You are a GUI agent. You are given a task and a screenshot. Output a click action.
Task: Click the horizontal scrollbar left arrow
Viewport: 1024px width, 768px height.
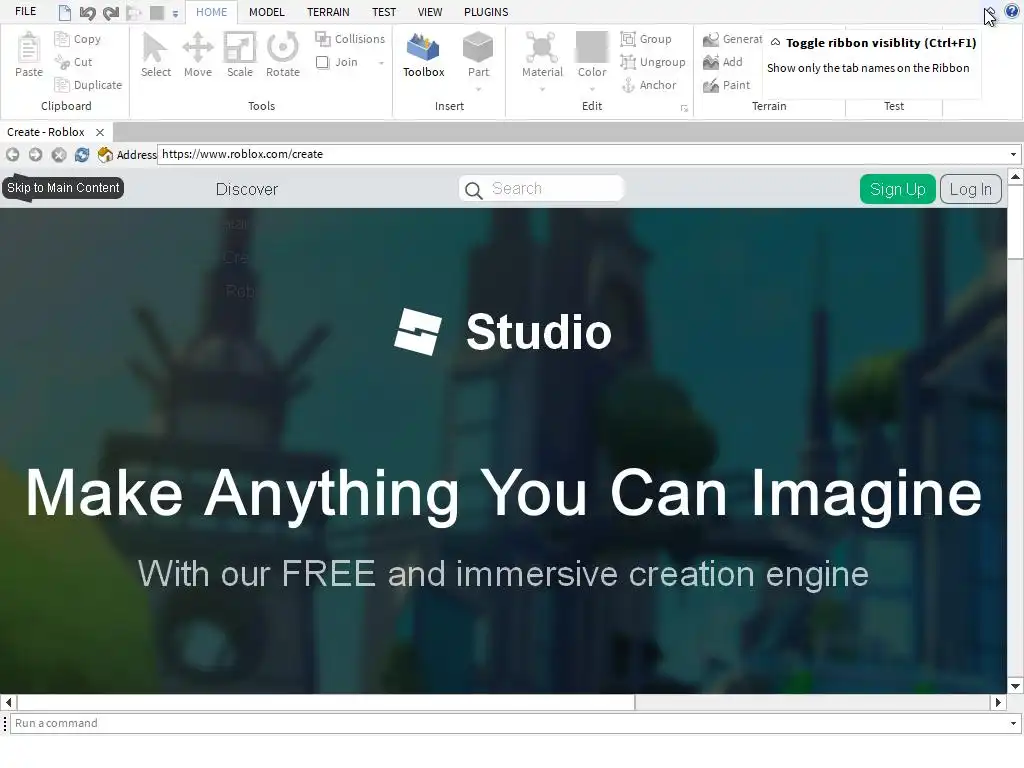coord(8,703)
